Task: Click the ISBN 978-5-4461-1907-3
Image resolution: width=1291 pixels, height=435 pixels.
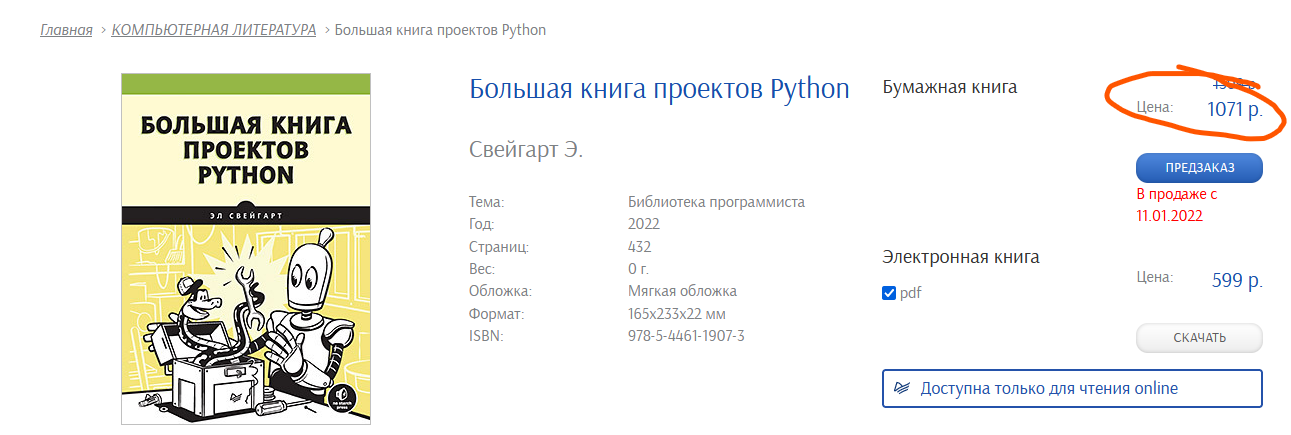Action: [x=686, y=335]
